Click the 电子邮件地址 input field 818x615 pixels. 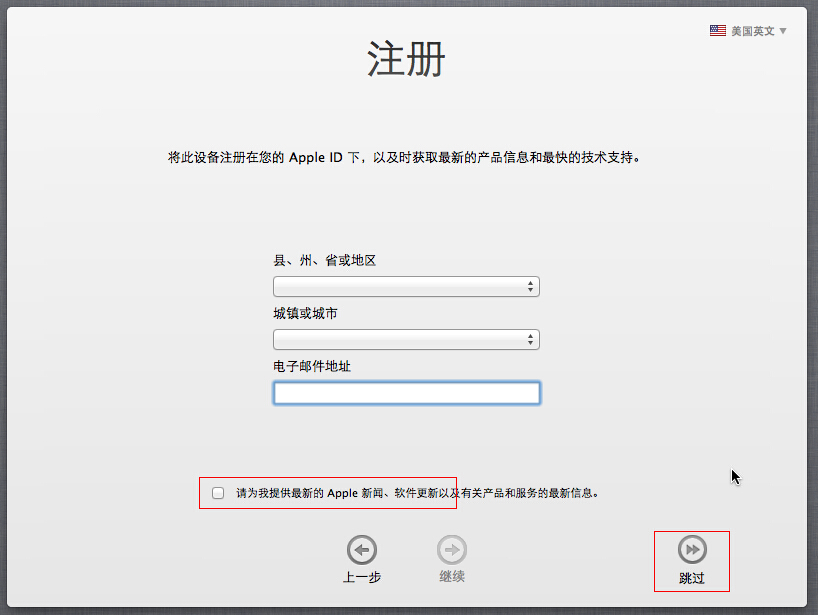(406, 393)
